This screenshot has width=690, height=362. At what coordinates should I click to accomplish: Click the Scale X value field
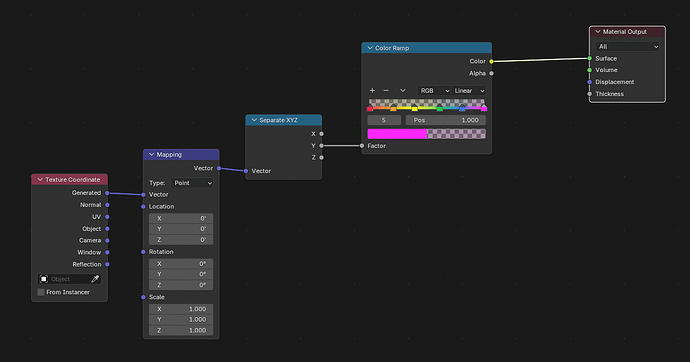click(x=181, y=309)
